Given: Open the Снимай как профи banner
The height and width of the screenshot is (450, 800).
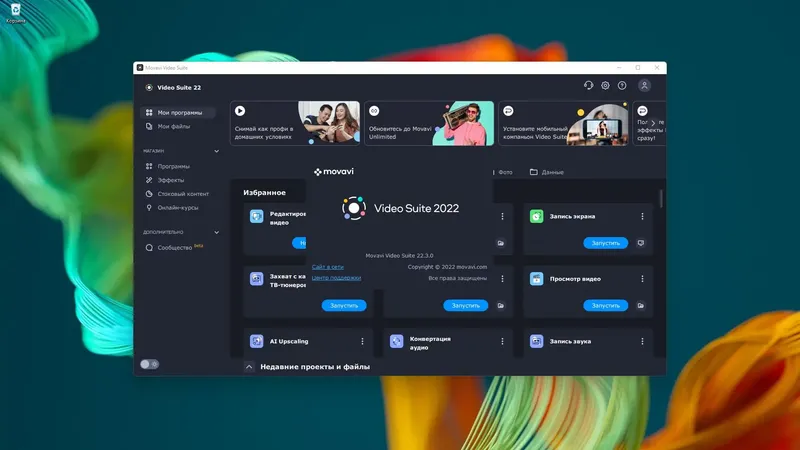Looking at the screenshot, I should click(295, 123).
